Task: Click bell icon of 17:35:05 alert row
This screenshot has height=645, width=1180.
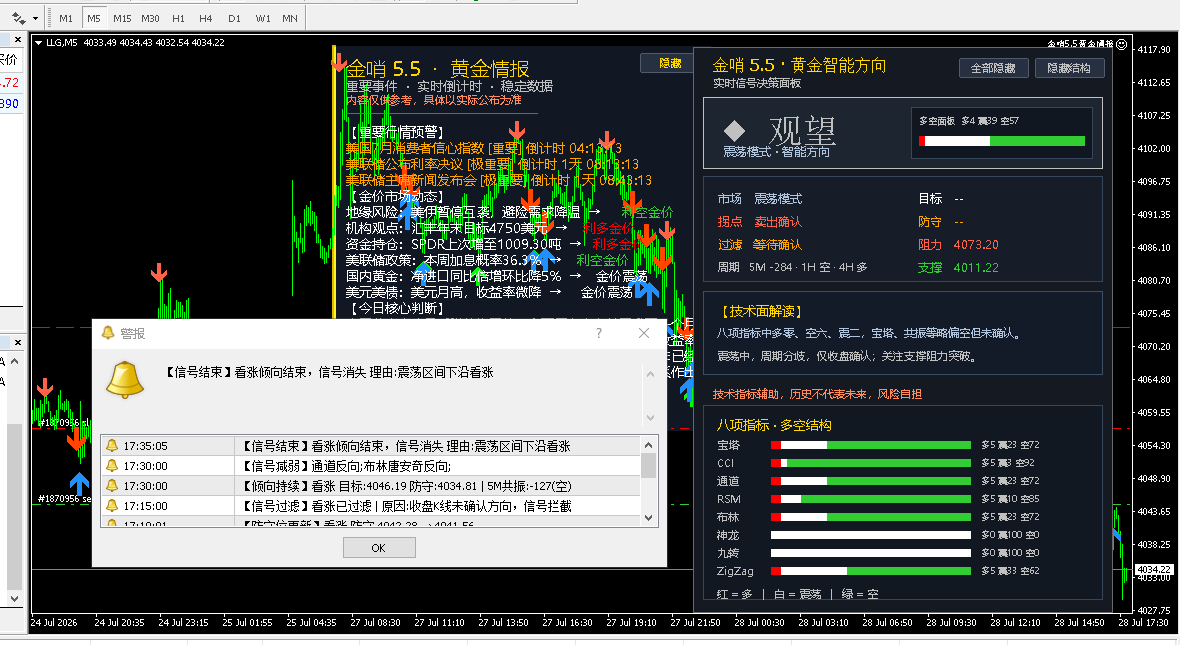Action: click(112, 446)
